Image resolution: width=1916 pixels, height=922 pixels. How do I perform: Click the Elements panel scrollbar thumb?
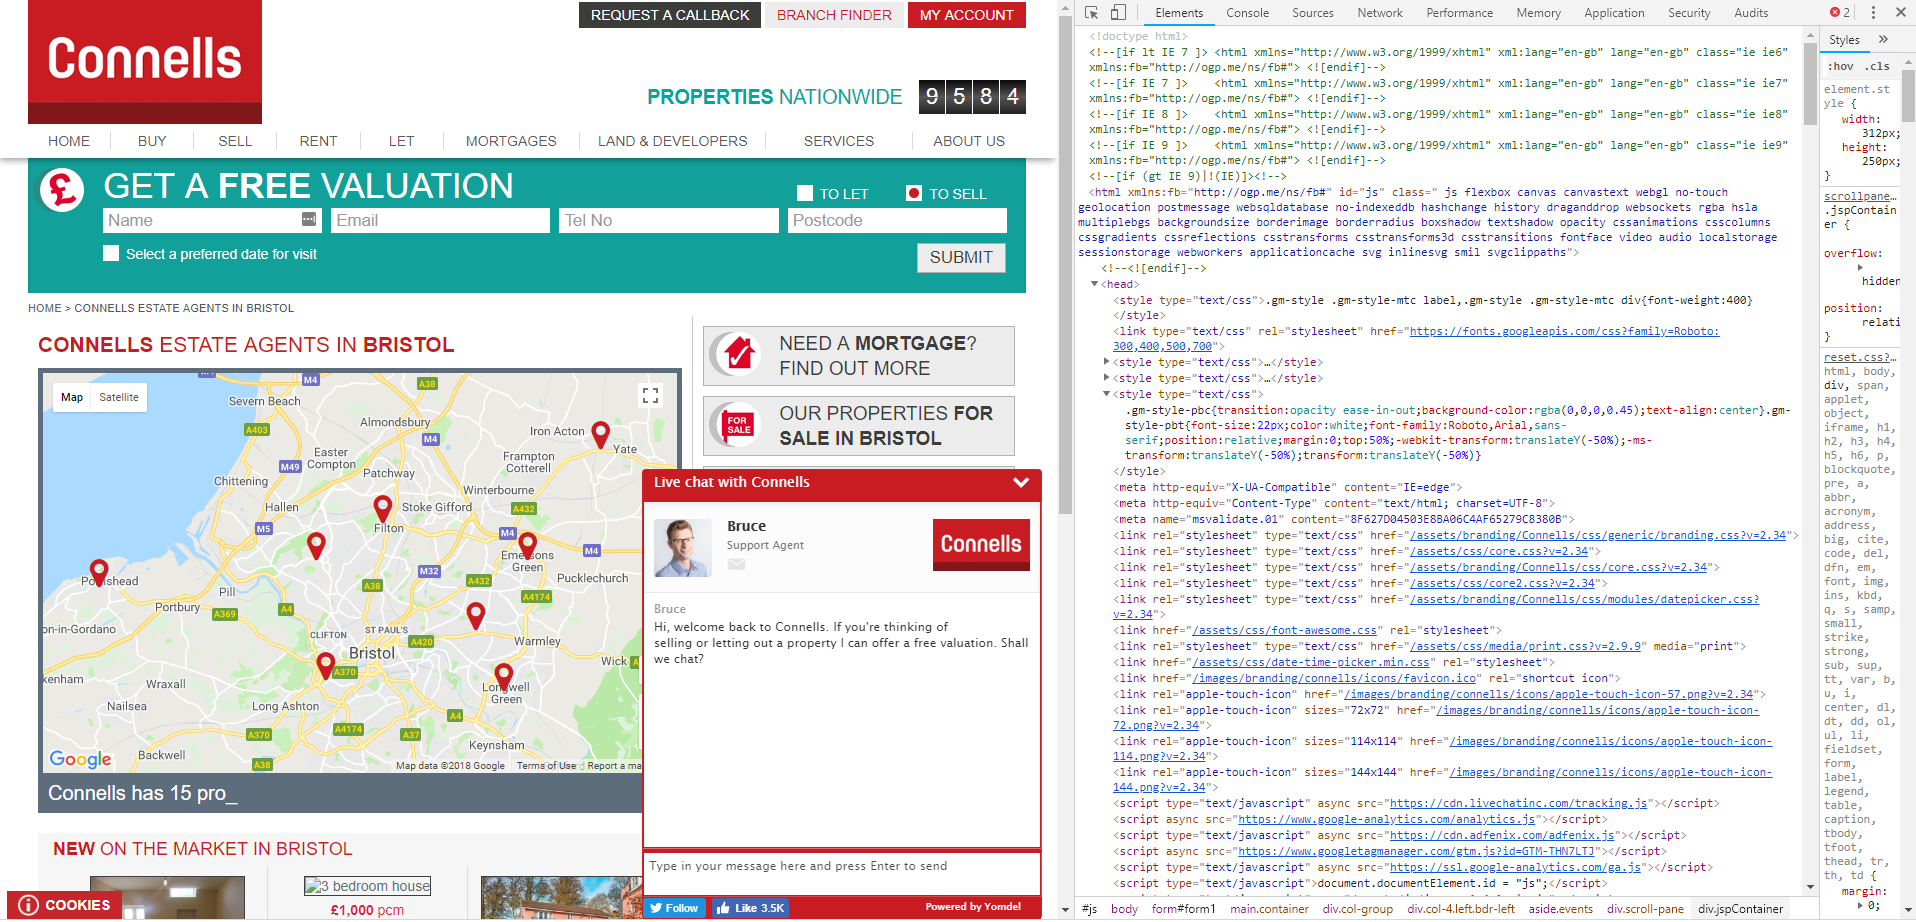[1810, 84]
